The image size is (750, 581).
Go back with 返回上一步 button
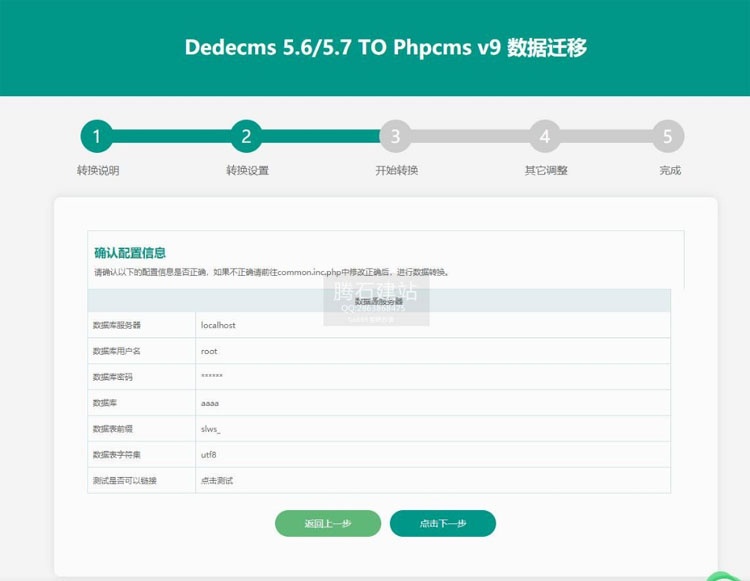328,523
